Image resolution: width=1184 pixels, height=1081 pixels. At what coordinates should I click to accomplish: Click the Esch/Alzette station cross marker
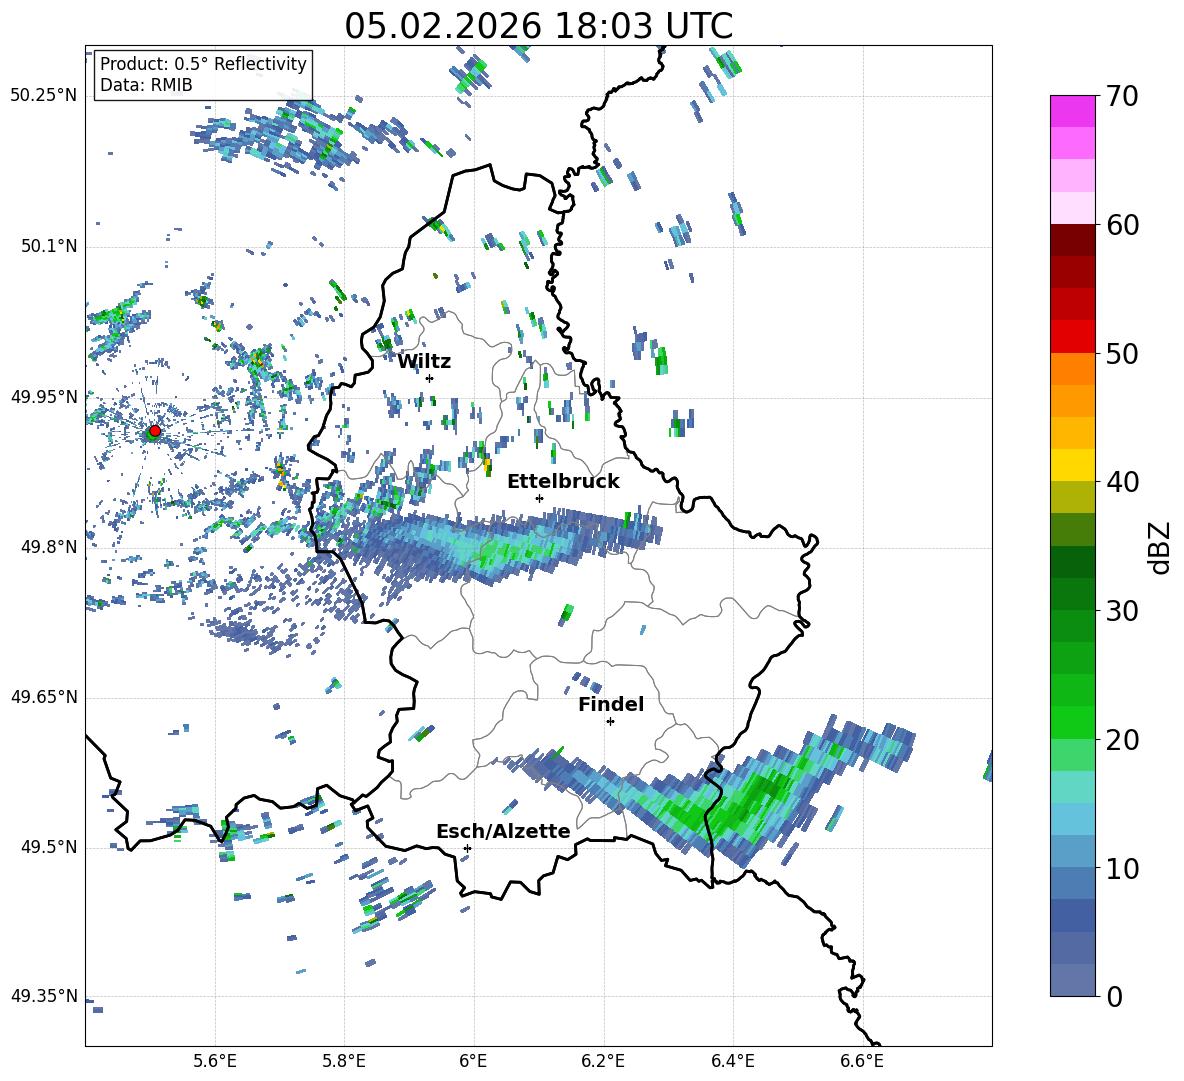pyautogui.click(x=467, y=848)
